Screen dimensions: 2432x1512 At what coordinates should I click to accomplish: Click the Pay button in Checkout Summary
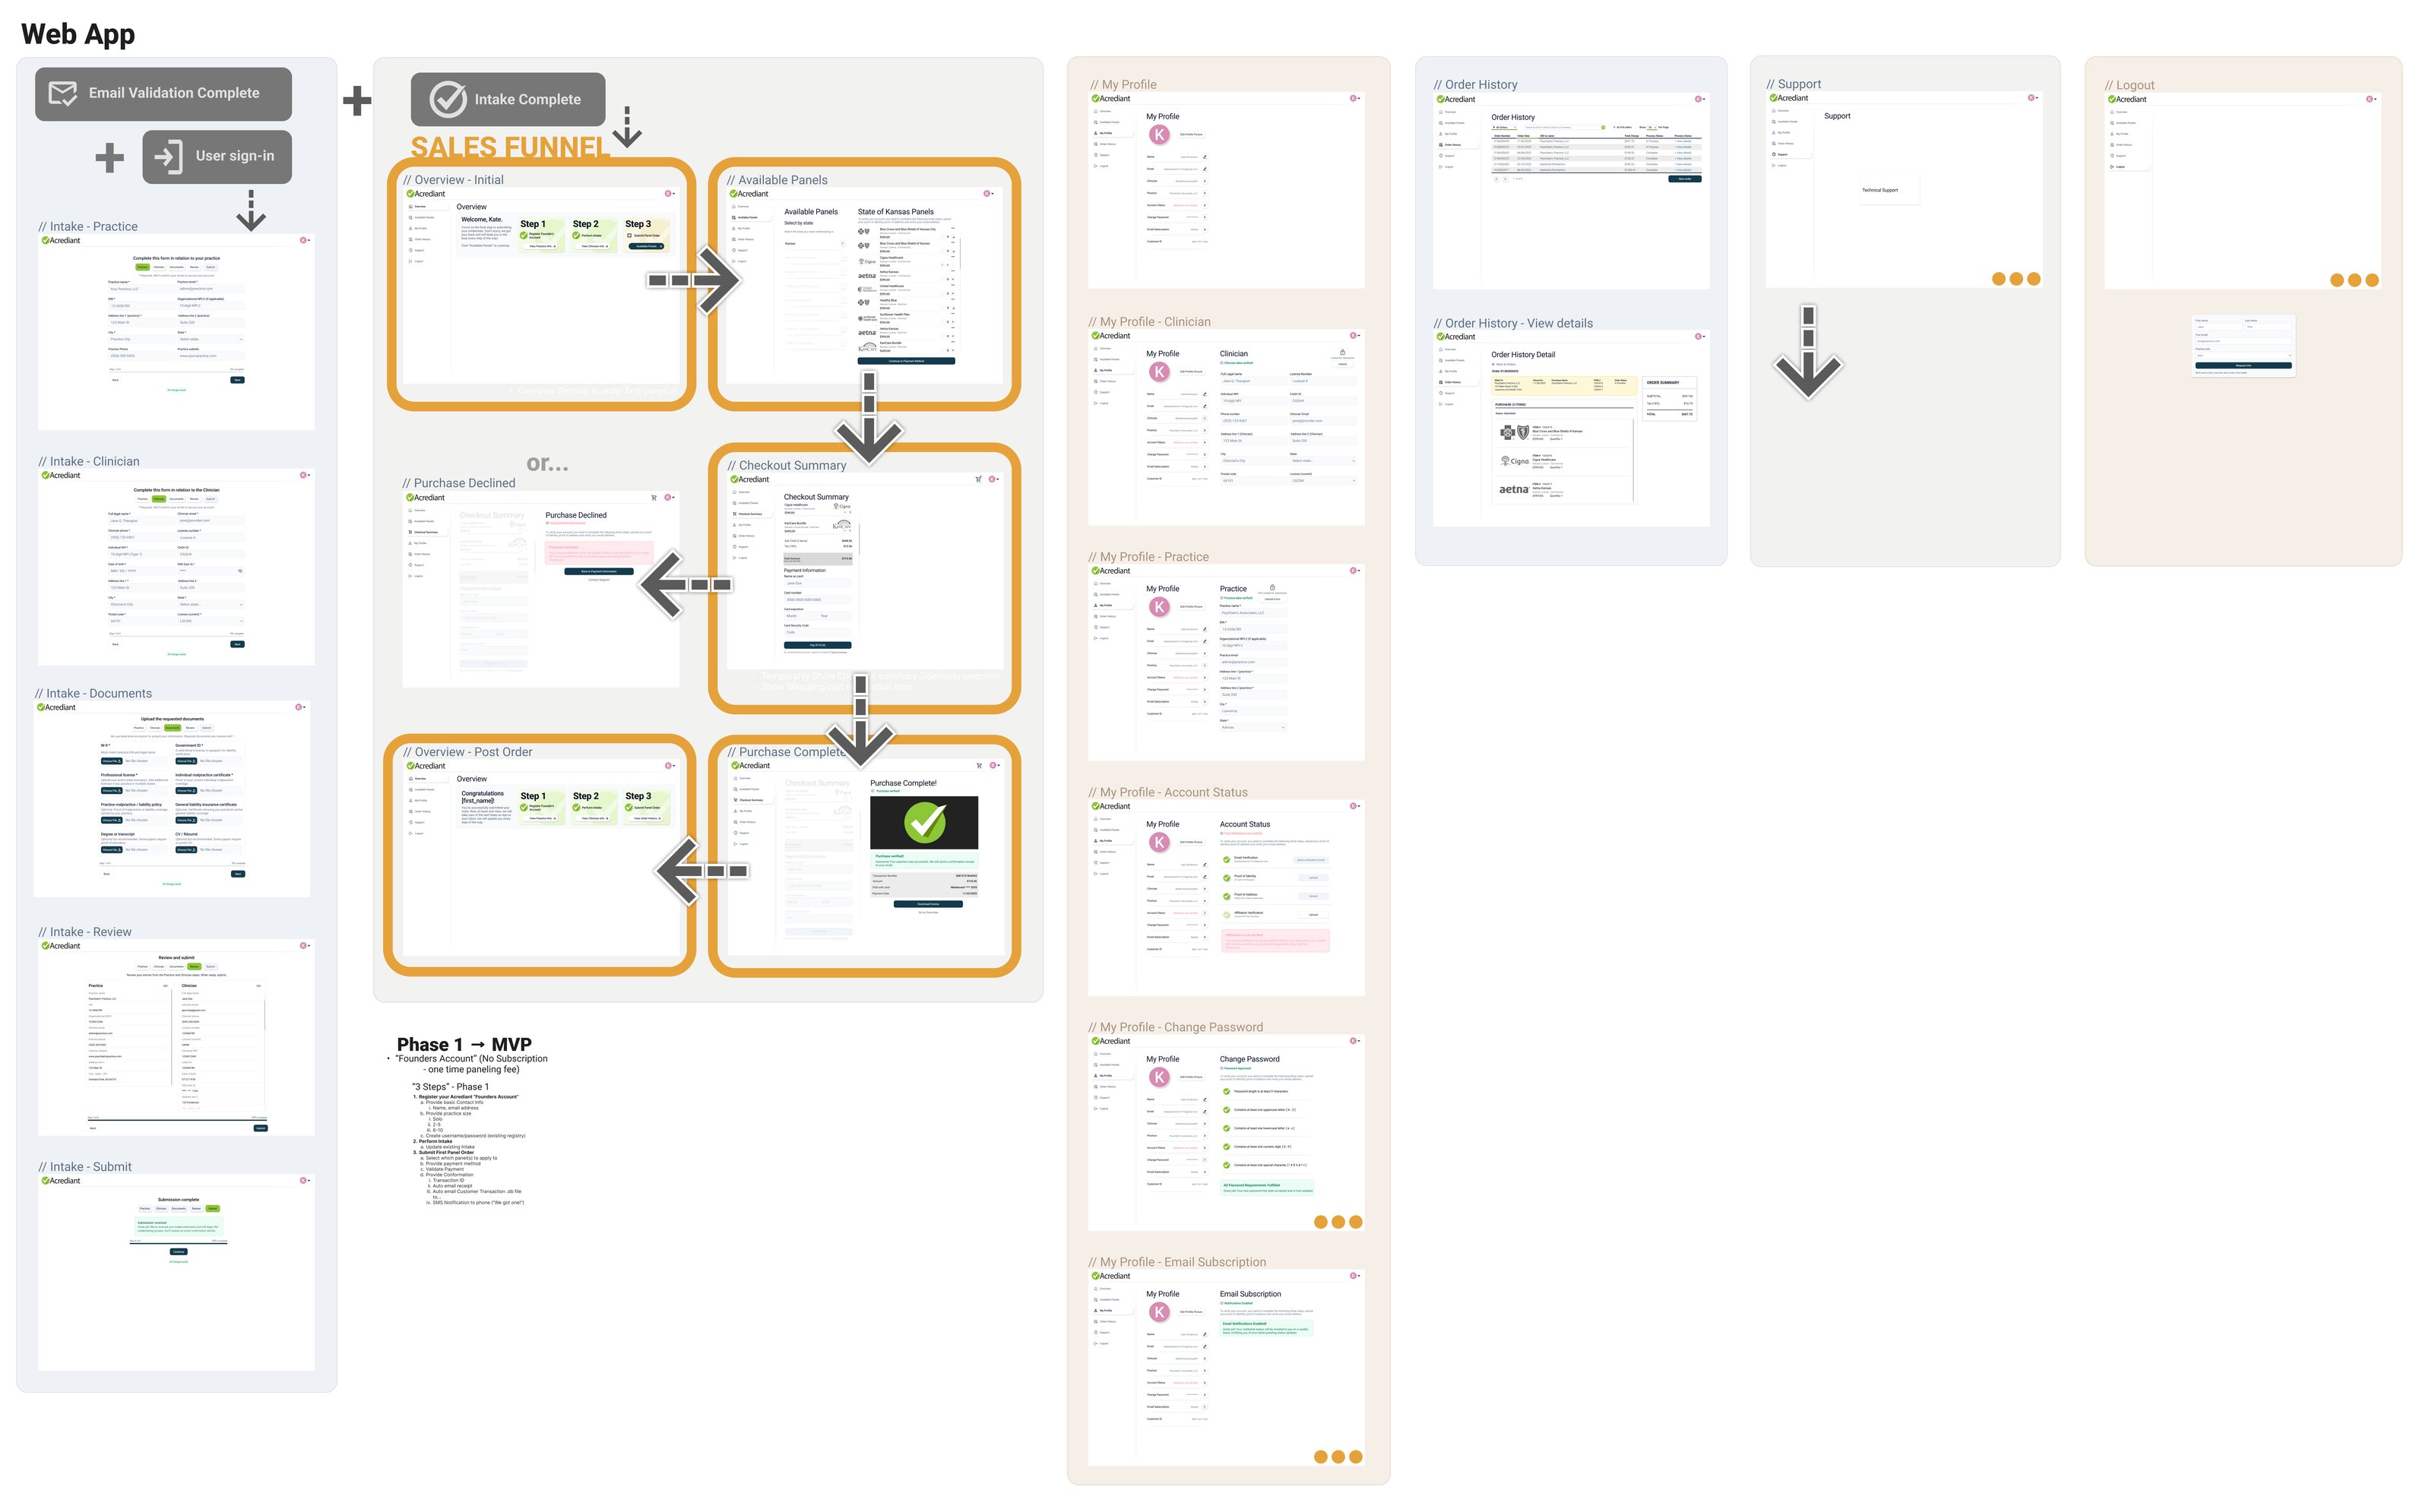coord(817,645)
